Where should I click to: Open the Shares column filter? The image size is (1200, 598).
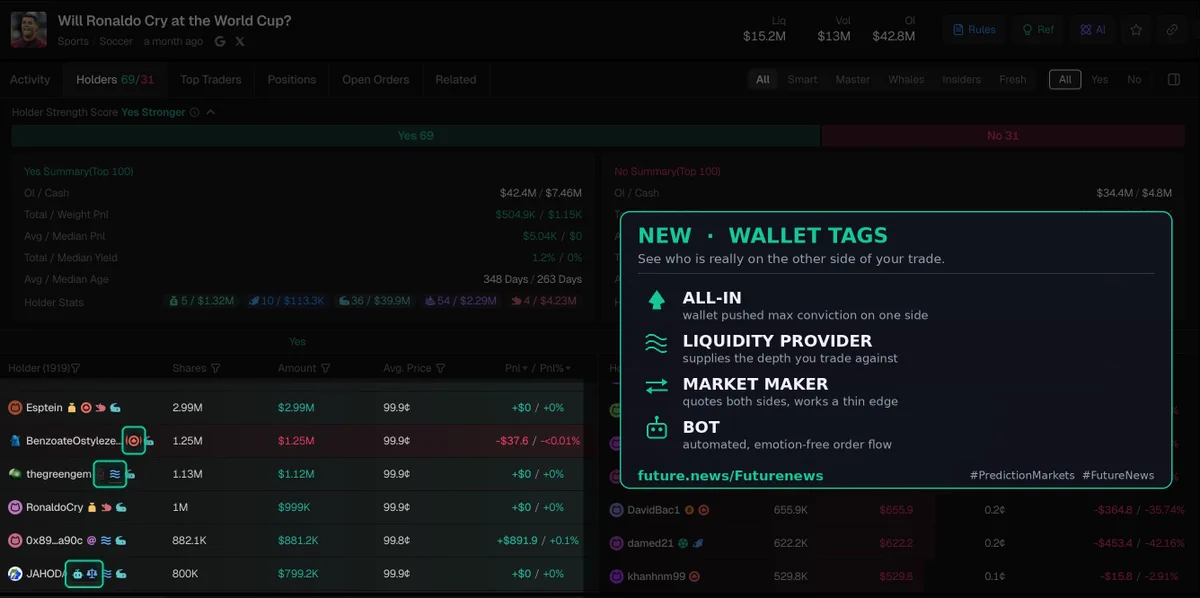tap(215, 368)
